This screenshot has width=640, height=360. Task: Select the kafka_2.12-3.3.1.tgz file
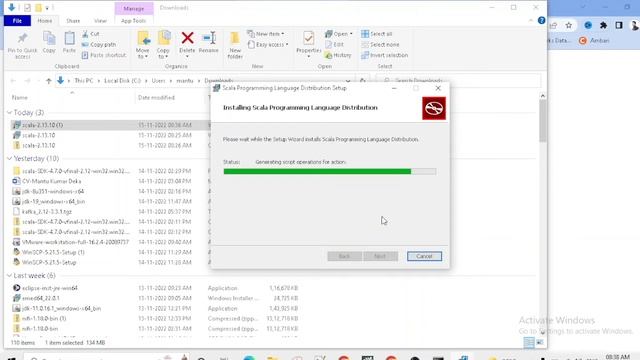click(47, 211)
